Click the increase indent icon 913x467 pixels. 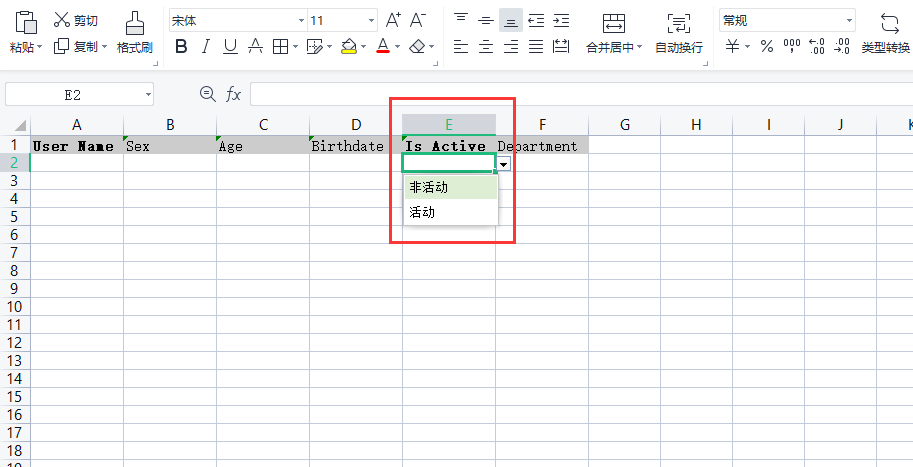561,20
